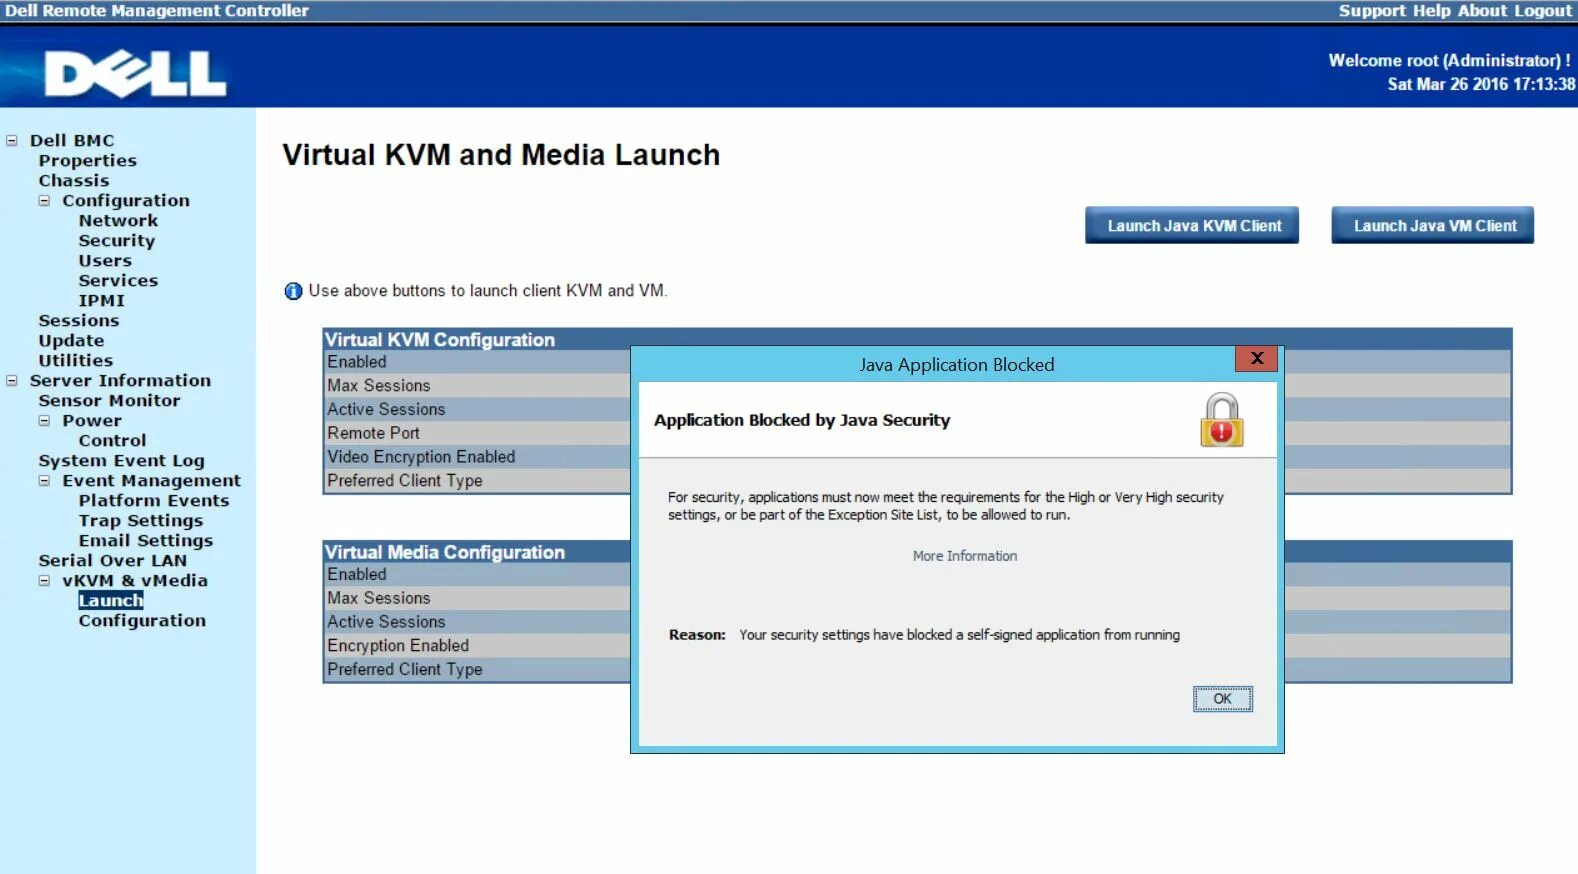Open Services configuration
The width and height of the screenshot is (1578, 874).
118,281
